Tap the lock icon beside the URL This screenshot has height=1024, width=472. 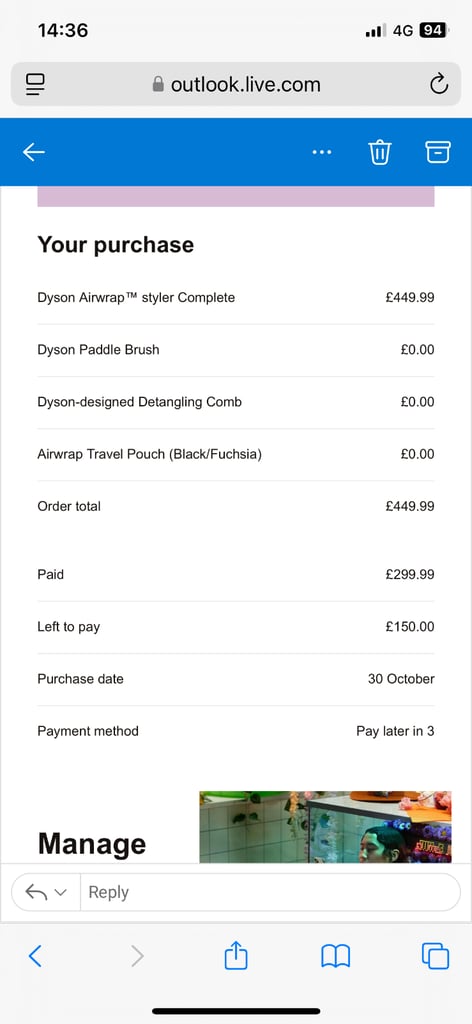[158, 84]
